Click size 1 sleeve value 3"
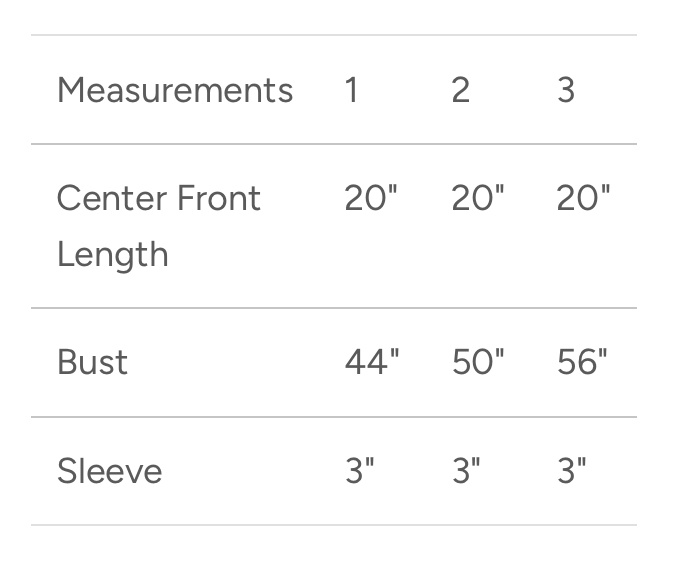The width and height of the screenshot is (677, 569). (x=360, y=471)
